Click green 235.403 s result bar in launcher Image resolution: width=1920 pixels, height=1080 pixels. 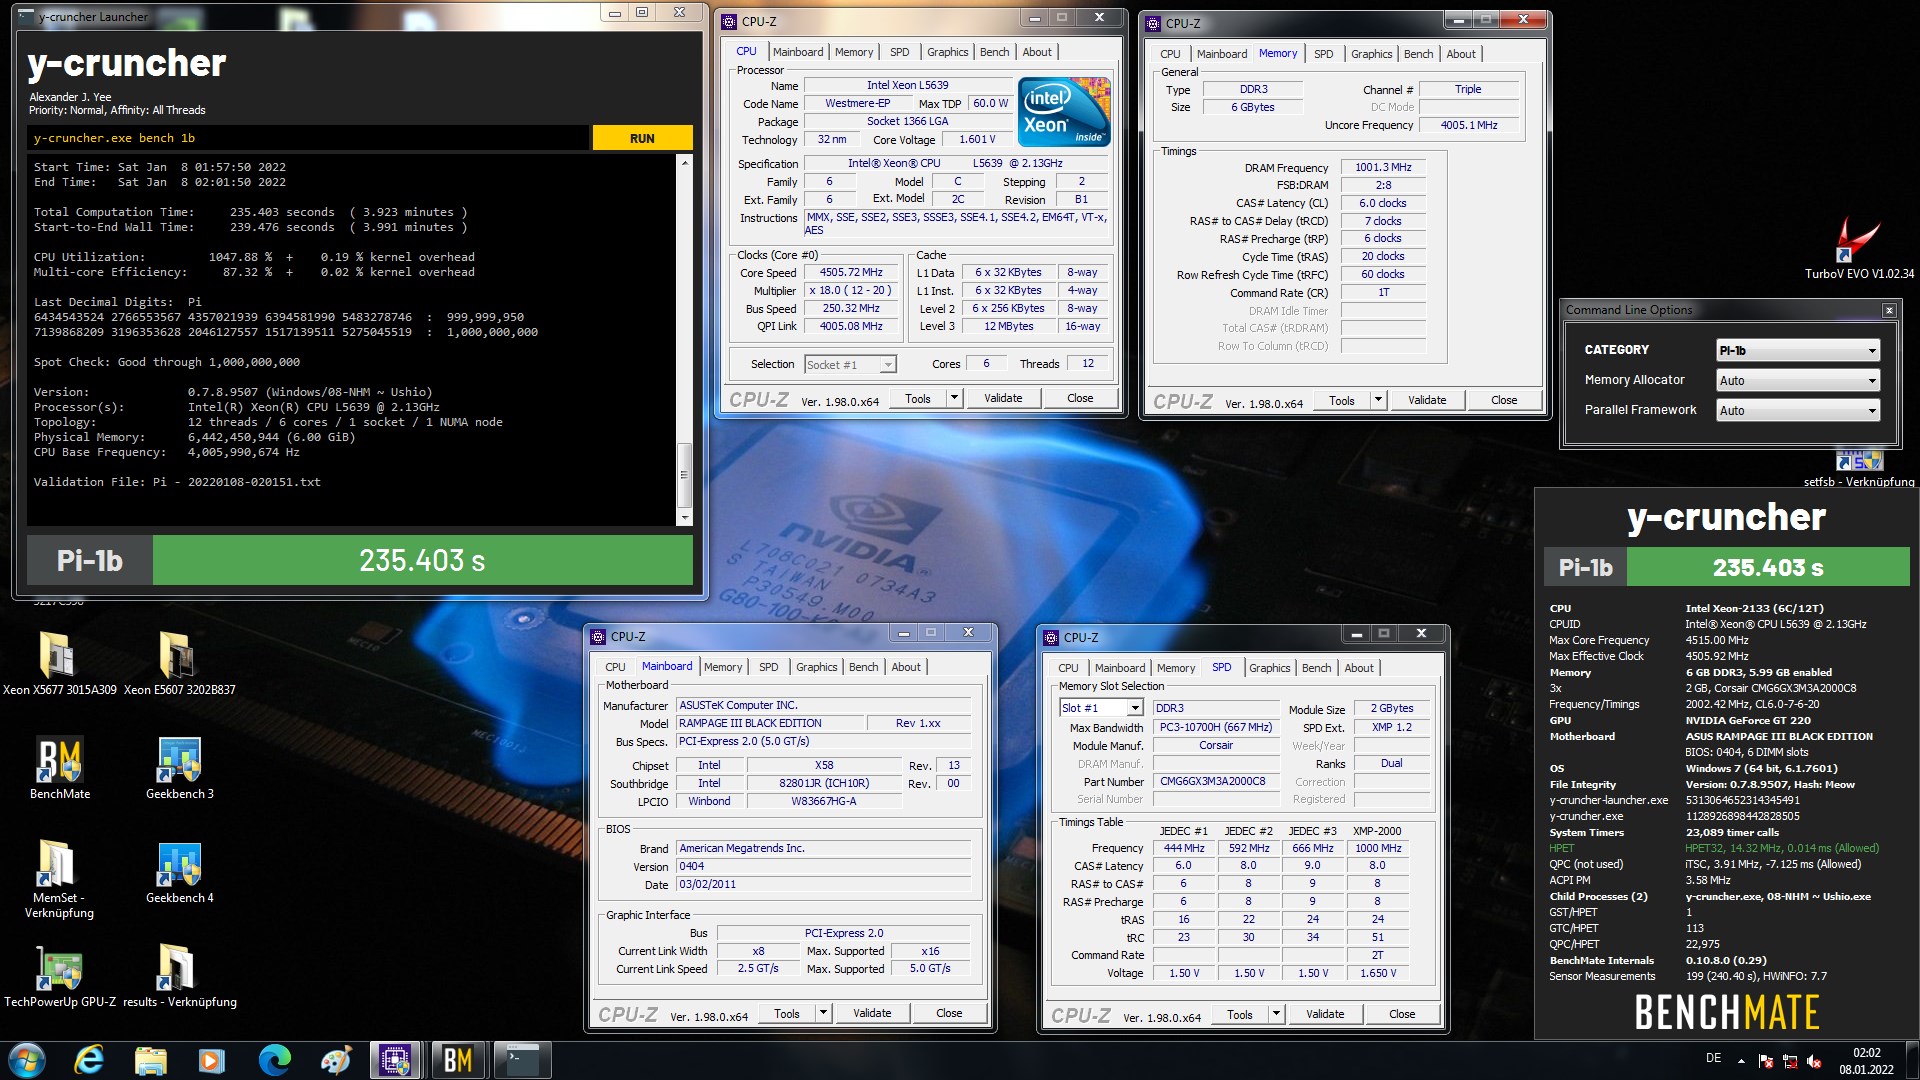pyautogui.click(x=422, y=560)
